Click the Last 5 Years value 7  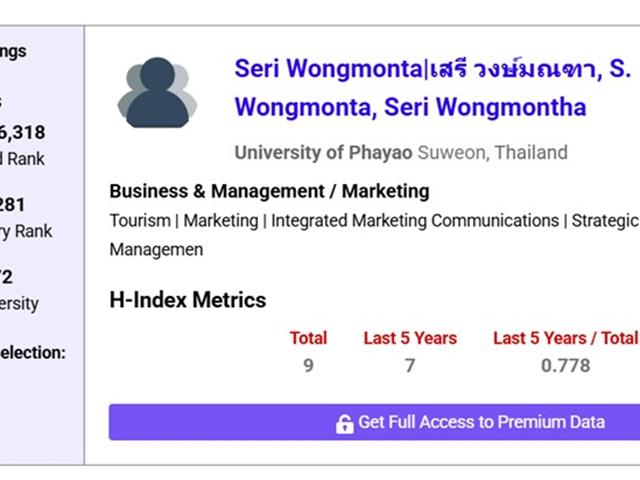tap(410, 365)
